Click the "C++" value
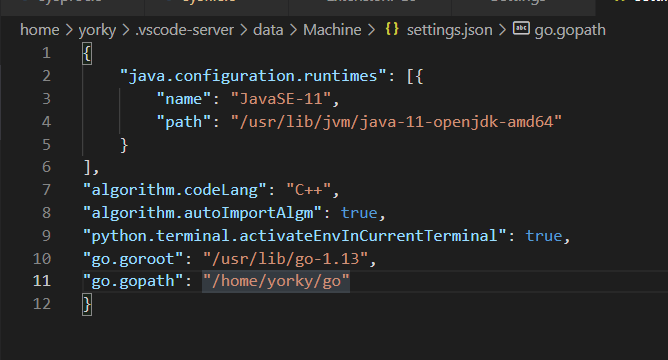The image size is (668, 360). tap(308, 190)
